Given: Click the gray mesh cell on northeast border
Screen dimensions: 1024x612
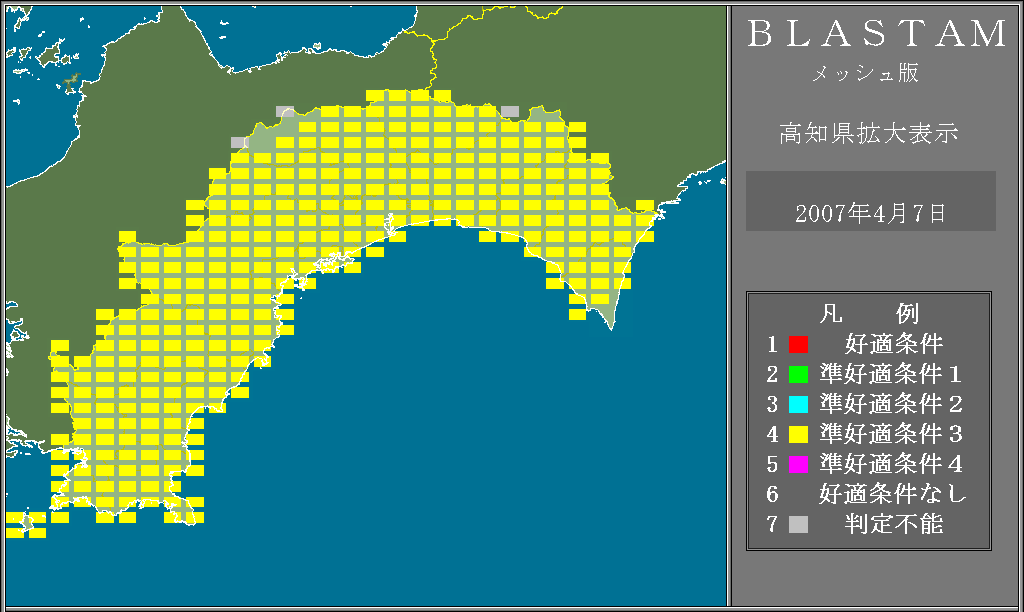Looking at the screenshot, I should click(x=510, y=111).
